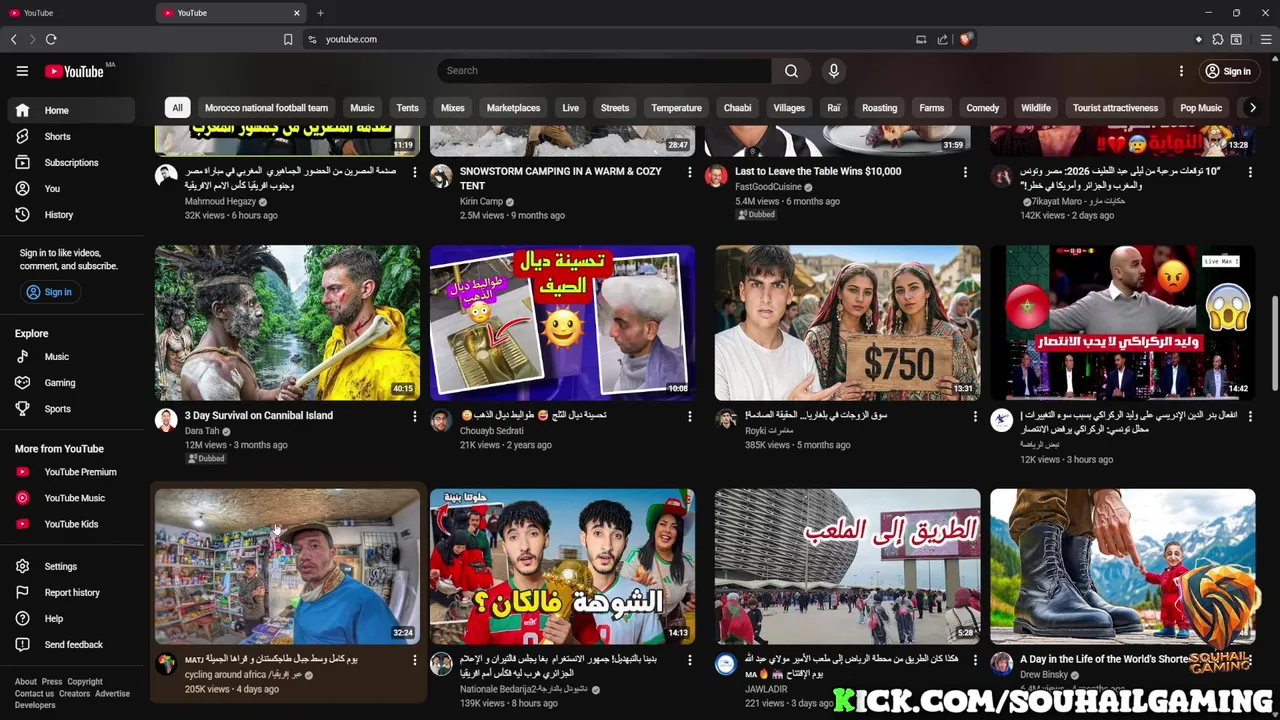This screenshot has width=1280, height=720.
Task: Open more options for Royki video
Action: coord(975,416)
